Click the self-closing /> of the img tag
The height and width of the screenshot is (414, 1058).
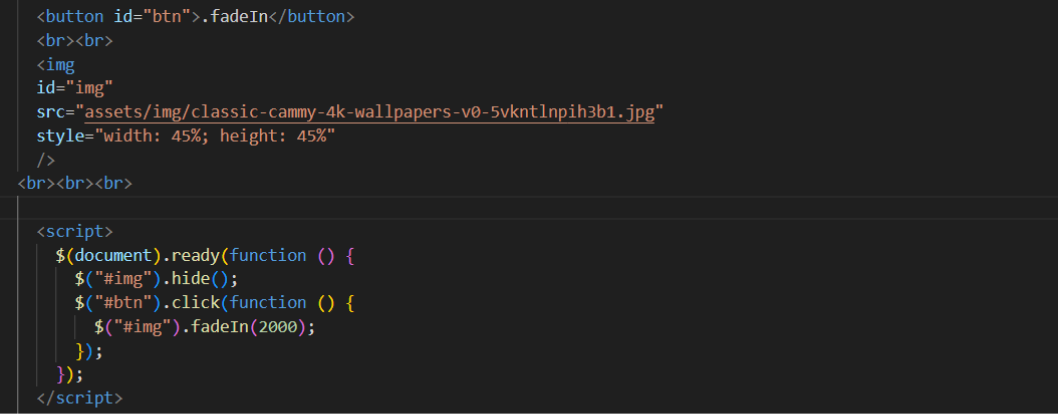point(46,160)
